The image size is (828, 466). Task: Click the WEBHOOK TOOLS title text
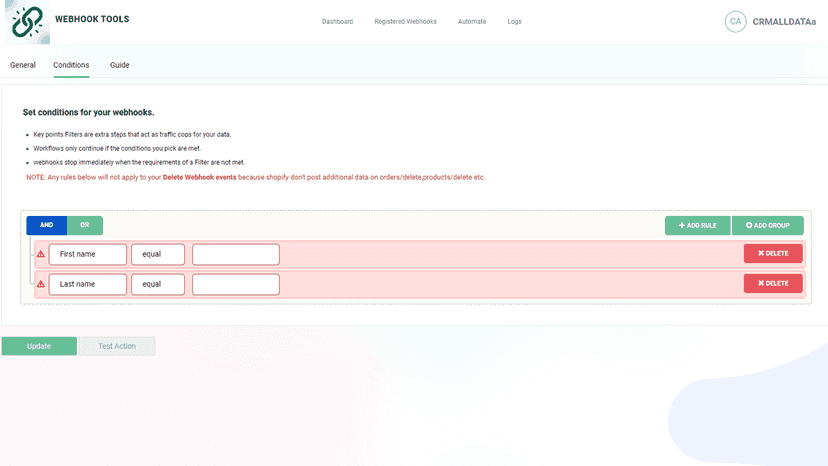coord(92,19)
